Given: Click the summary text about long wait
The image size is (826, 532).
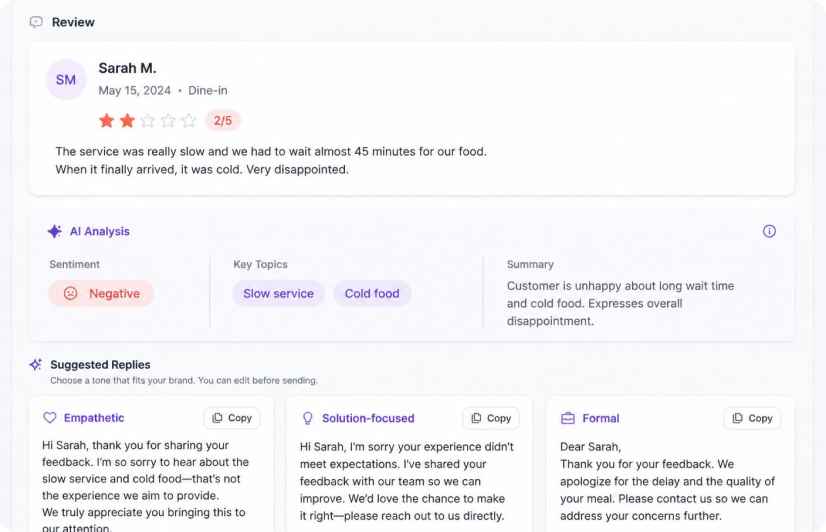Looking at the screenshot, I should (x=621, y=303).
